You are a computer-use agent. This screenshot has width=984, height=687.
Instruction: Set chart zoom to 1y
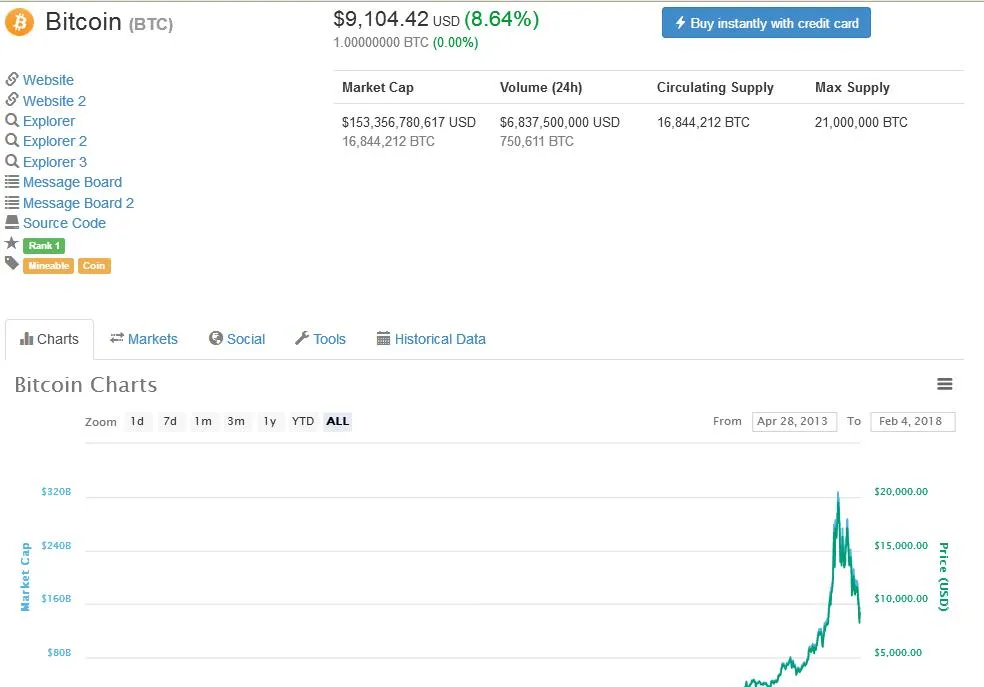[270, 421]
